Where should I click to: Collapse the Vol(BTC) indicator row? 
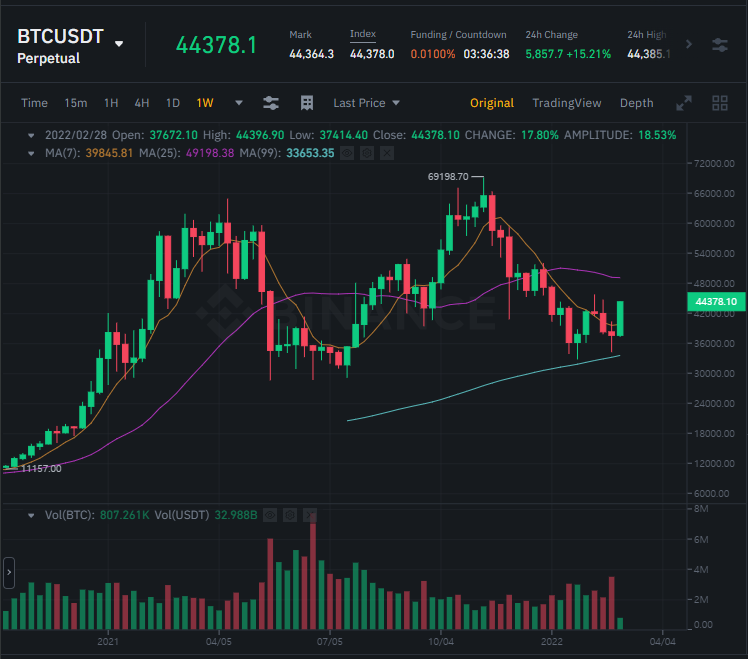[31, 515]
